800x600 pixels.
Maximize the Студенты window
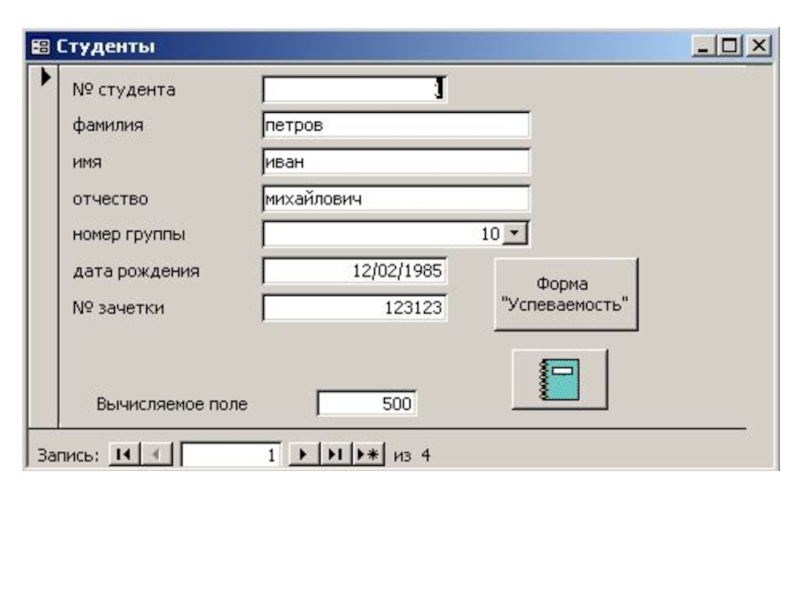click(x=730, y=46)
